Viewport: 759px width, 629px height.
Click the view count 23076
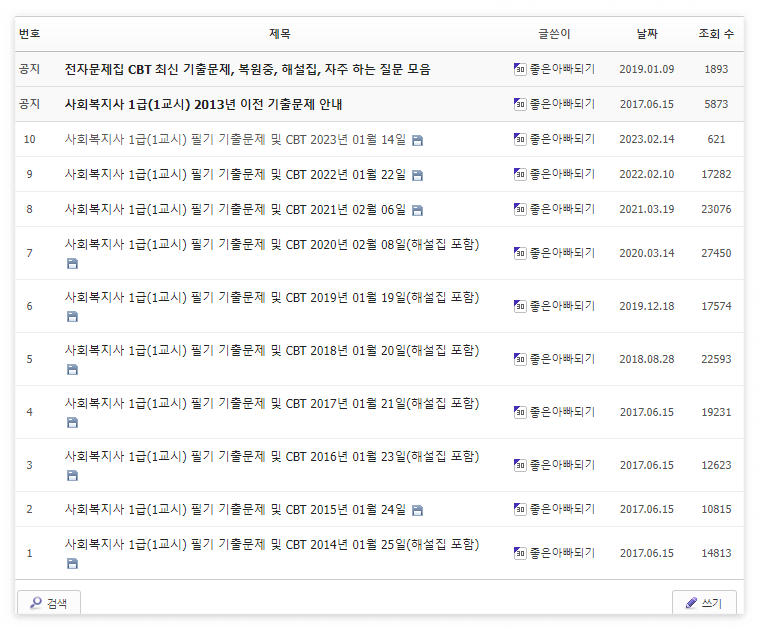pyautogui.click(x=716, y=209)
